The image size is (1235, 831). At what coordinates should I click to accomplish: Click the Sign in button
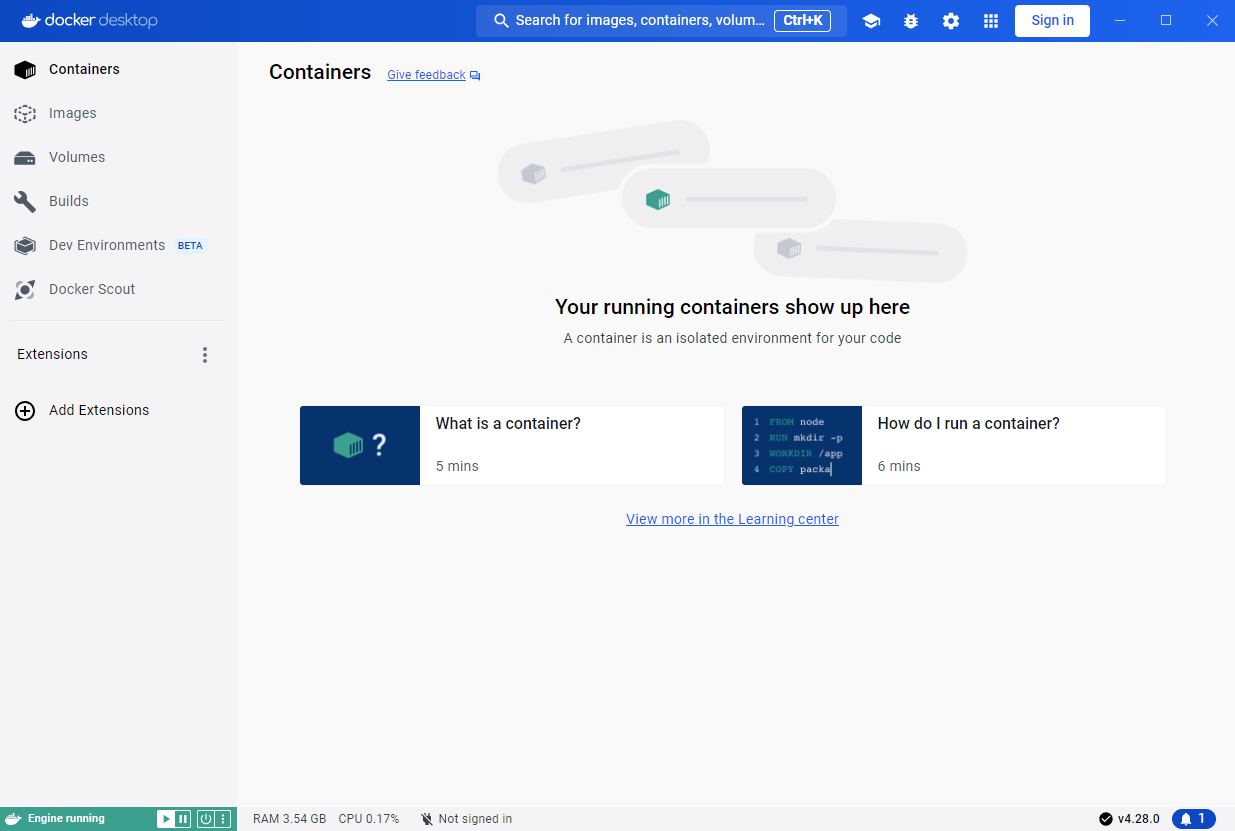1052,21
